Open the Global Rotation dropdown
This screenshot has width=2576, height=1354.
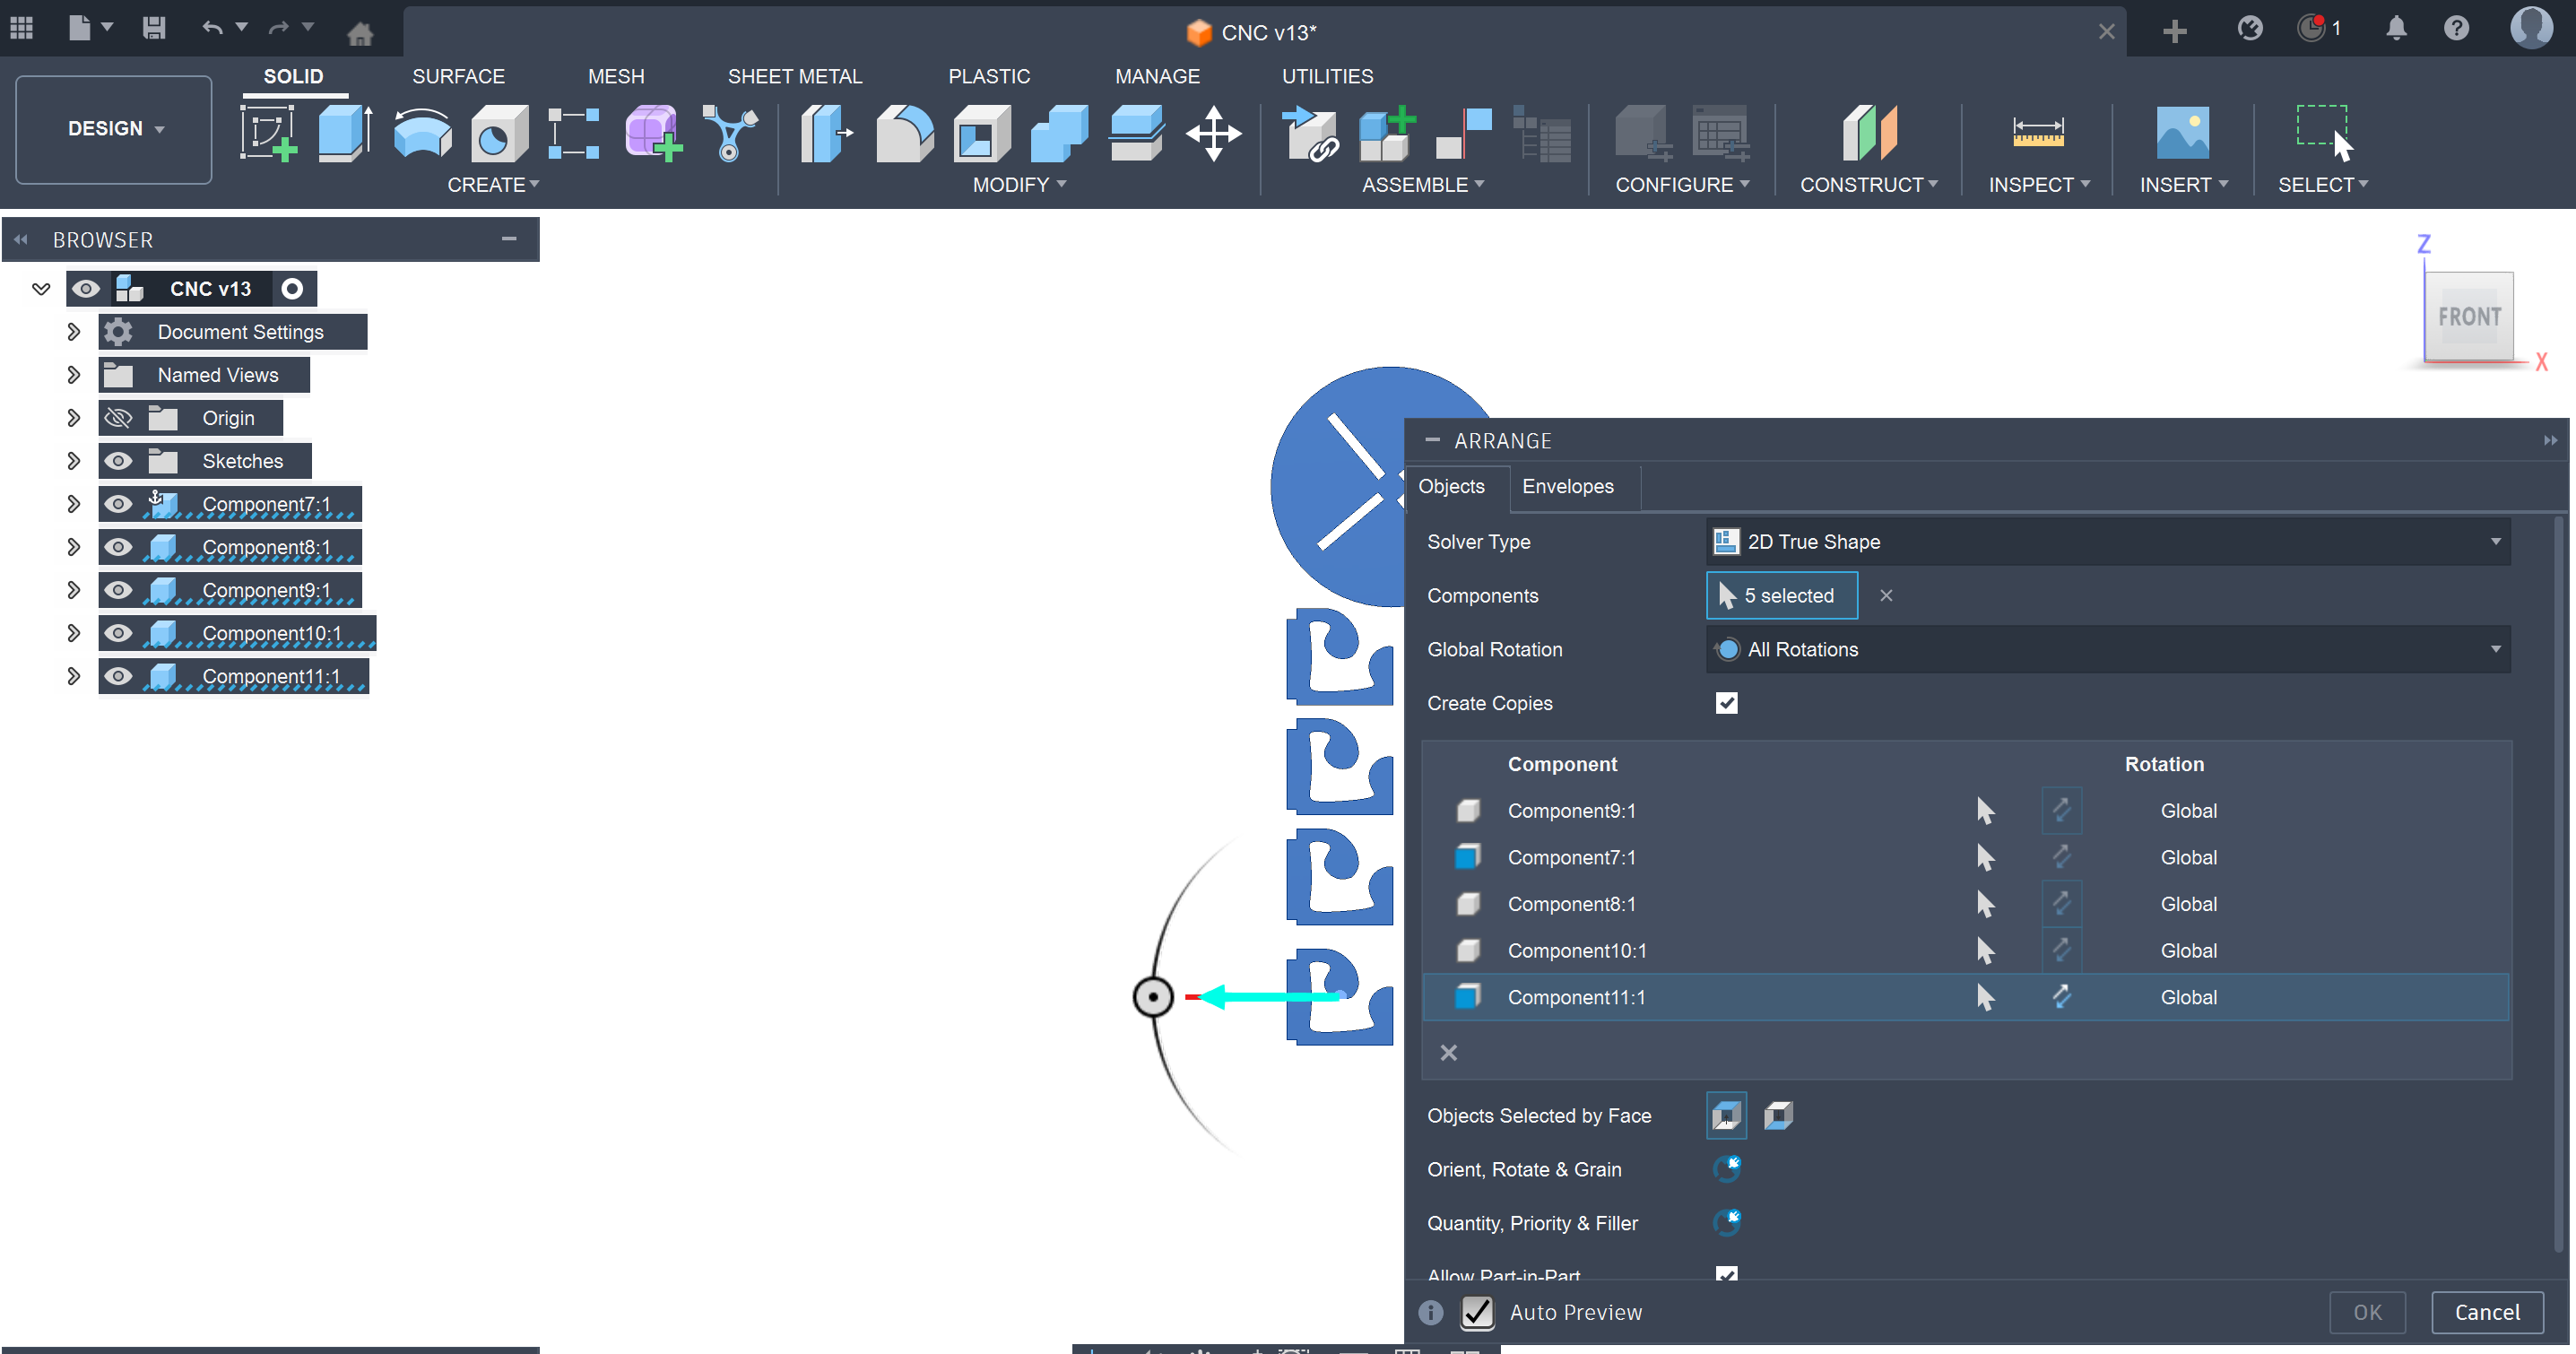point(2108,650)
